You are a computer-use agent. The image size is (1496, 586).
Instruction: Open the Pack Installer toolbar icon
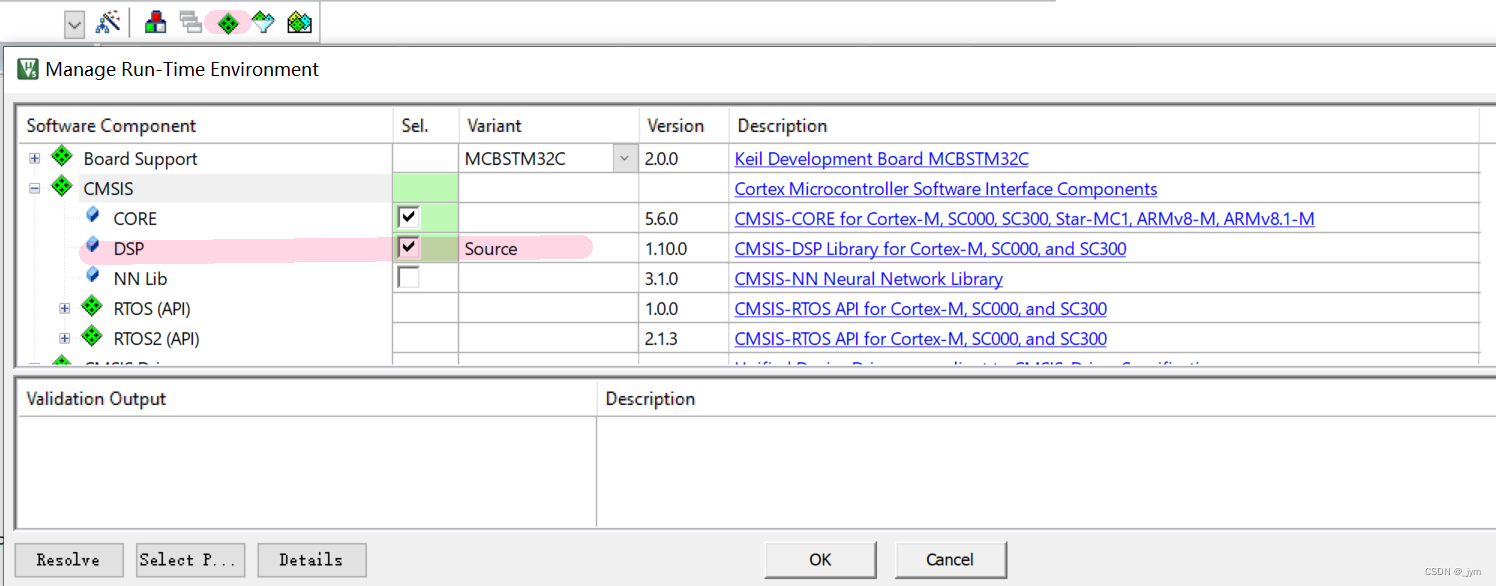(x=299, y=23)
